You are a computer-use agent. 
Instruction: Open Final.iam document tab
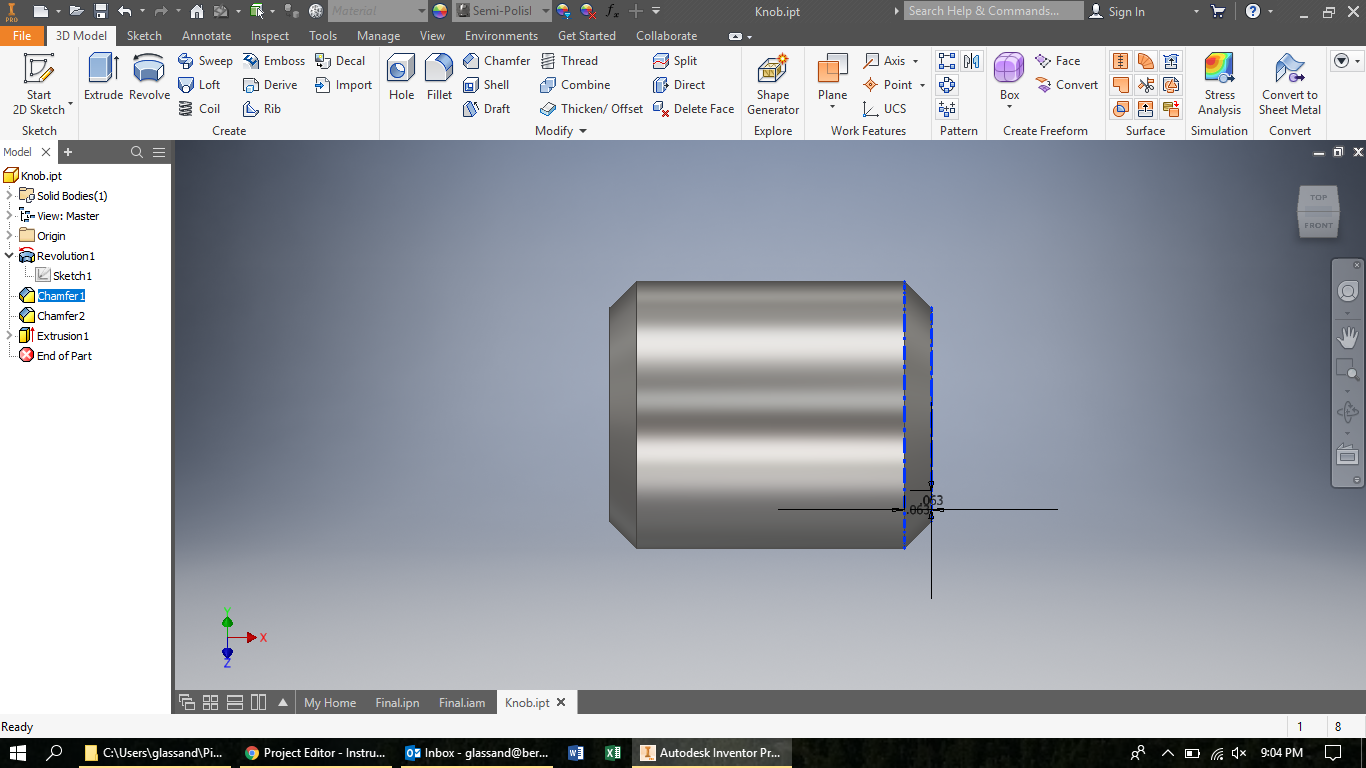pyautogui.click(x=462, y=703)
